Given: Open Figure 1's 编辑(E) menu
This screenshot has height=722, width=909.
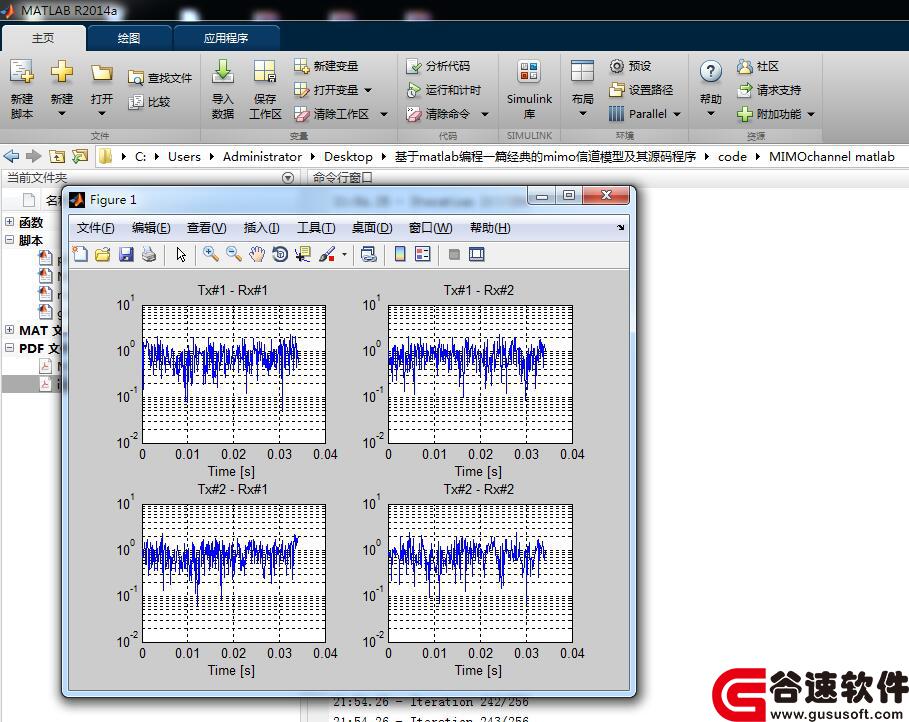Looking at the screenshot, I should pos(151,228).
